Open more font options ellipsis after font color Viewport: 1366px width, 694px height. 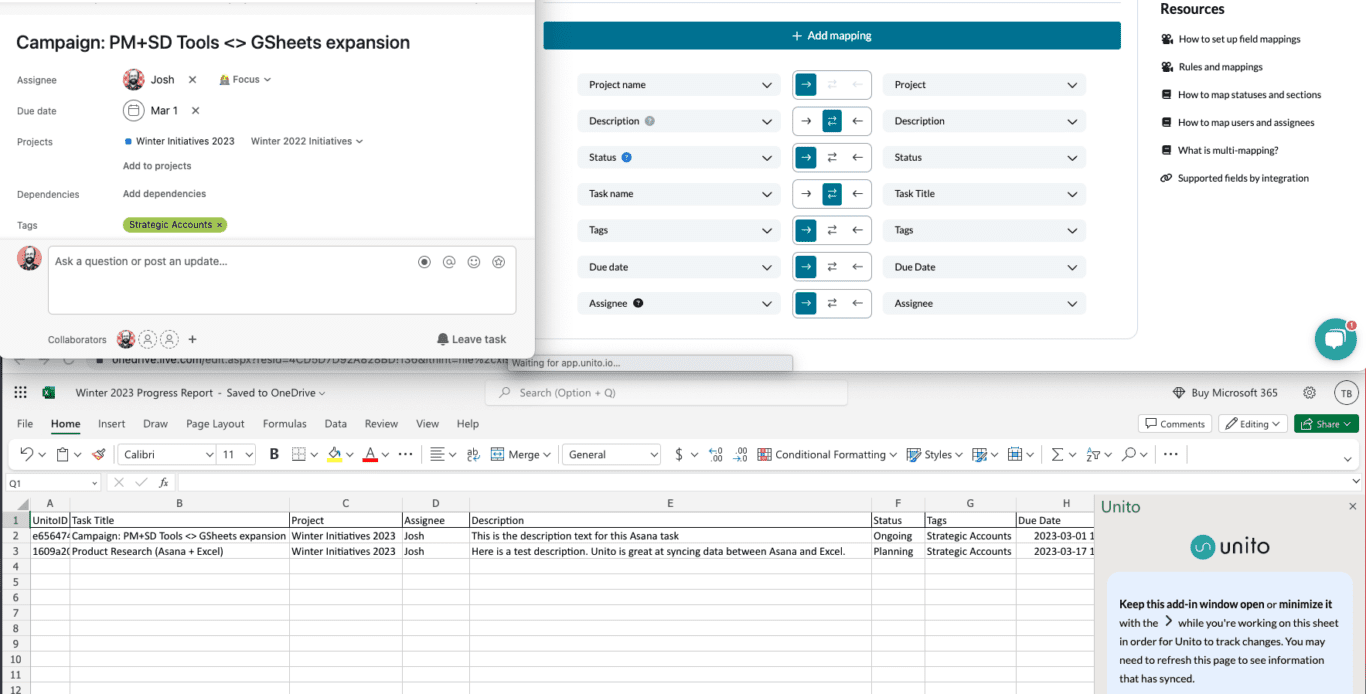pos(405,454)
